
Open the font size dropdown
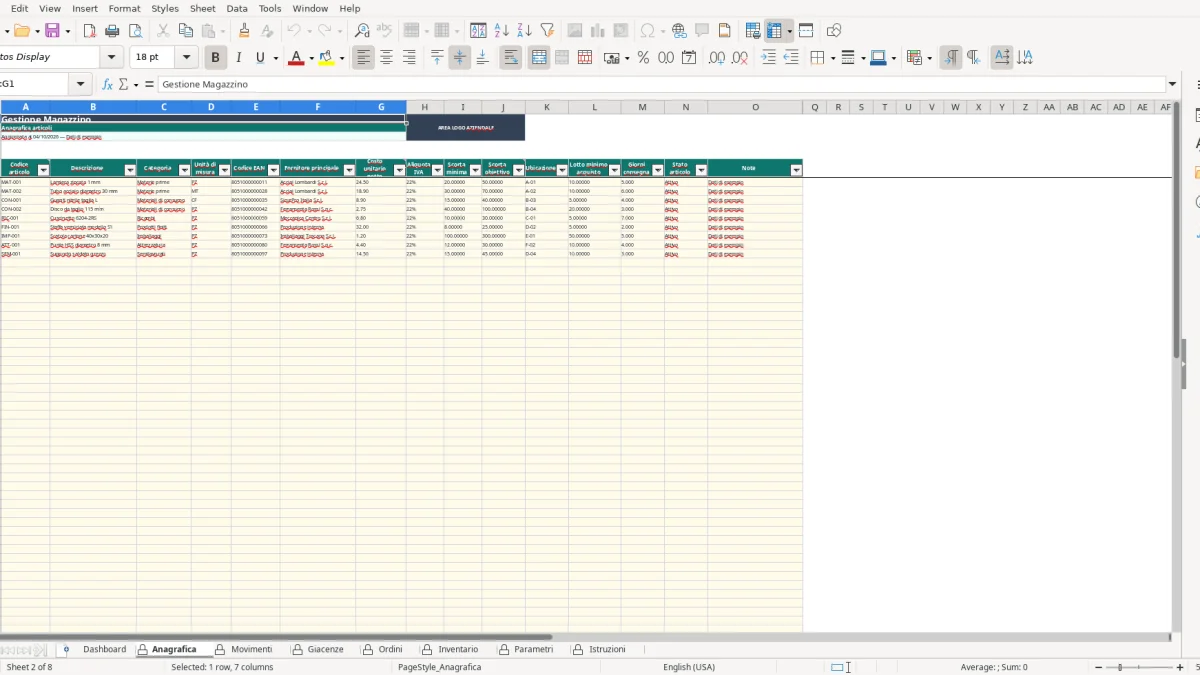[x=188, y=58]
